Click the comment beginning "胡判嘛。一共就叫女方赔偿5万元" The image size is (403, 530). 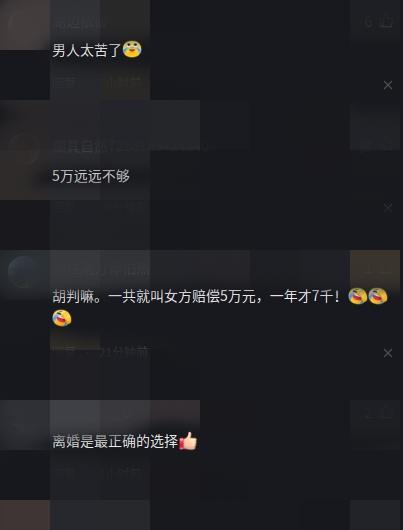point(220,307)
